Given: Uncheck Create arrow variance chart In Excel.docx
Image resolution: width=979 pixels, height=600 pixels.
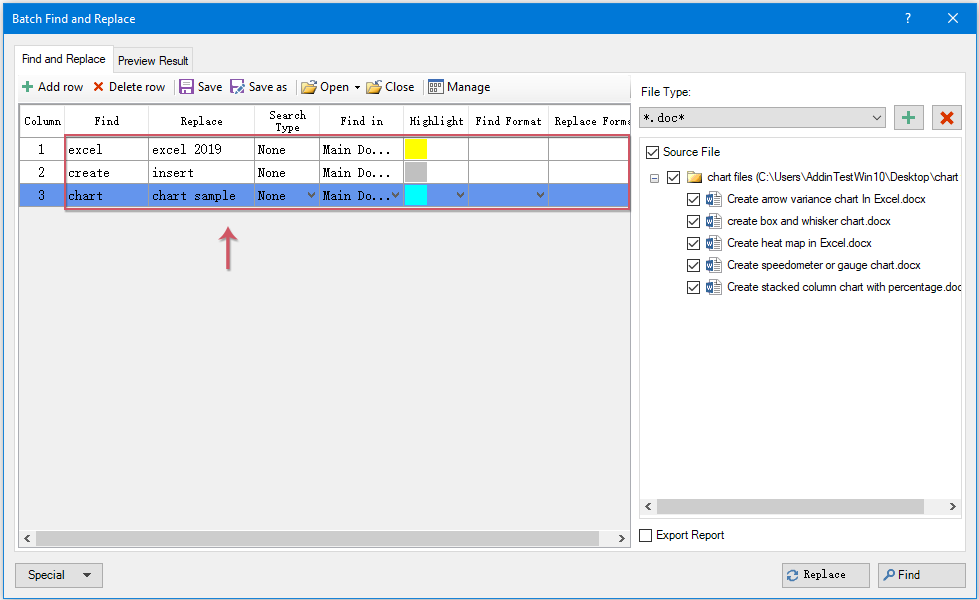Looking at the screenshot, I should [693, 199].
